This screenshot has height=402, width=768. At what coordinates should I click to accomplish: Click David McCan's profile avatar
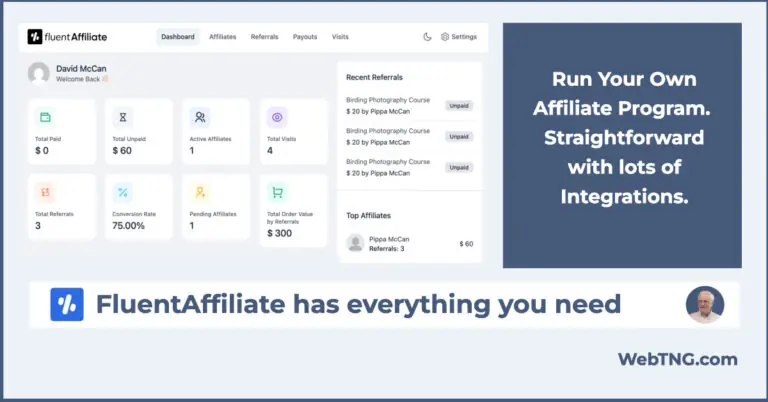pos(39,73)
